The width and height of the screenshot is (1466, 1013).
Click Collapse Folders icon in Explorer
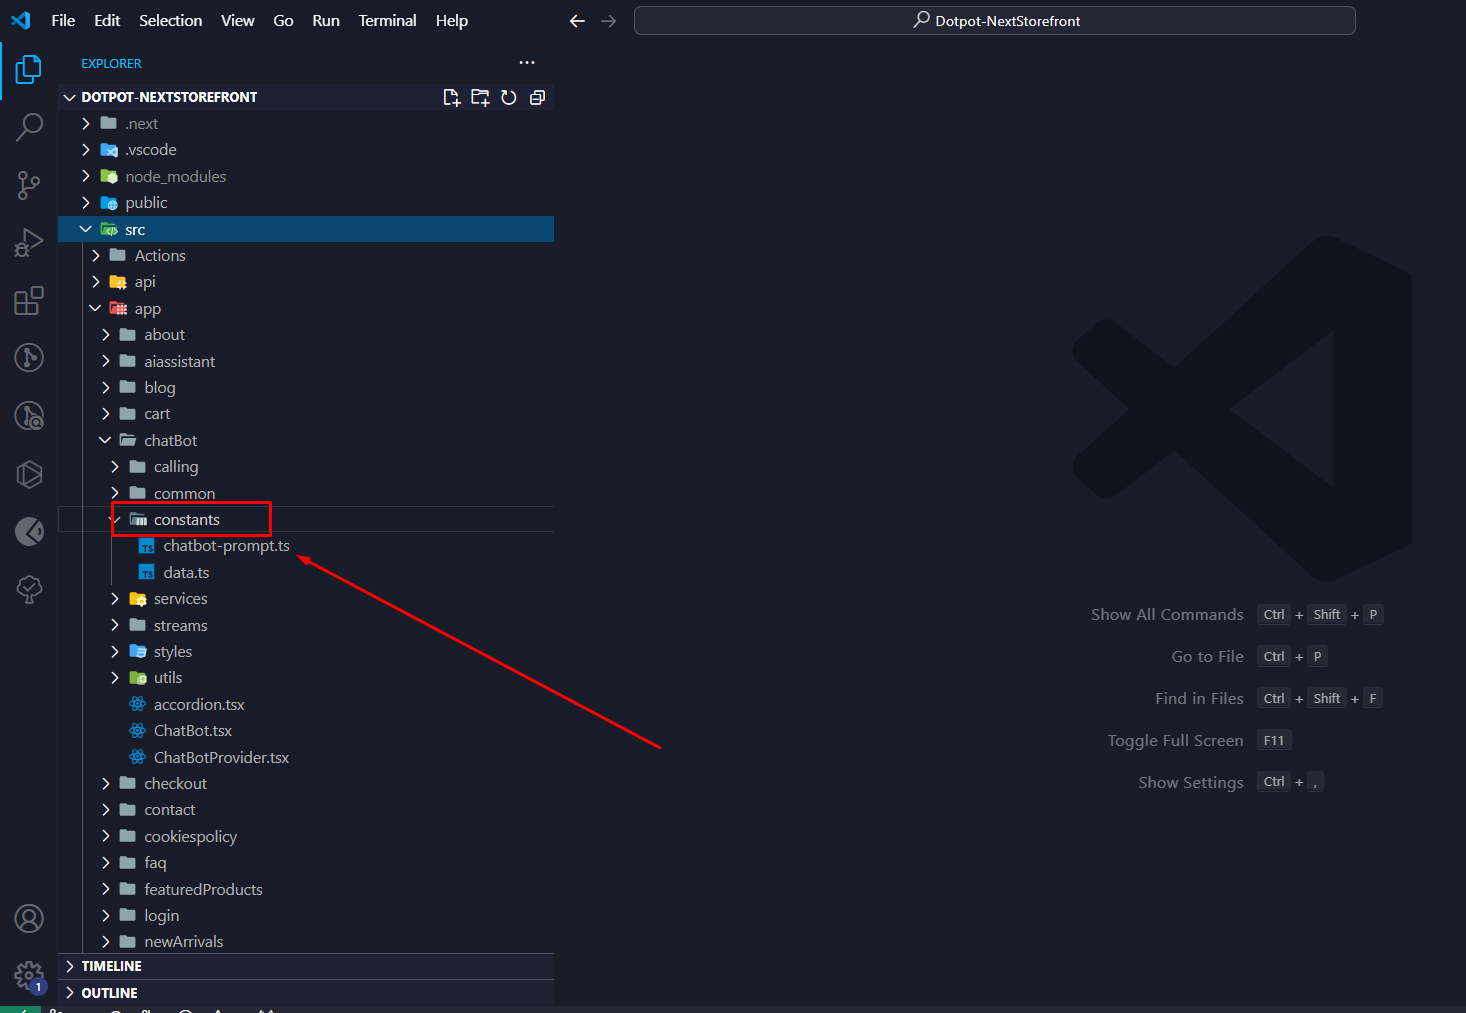(x=537, y=97)
